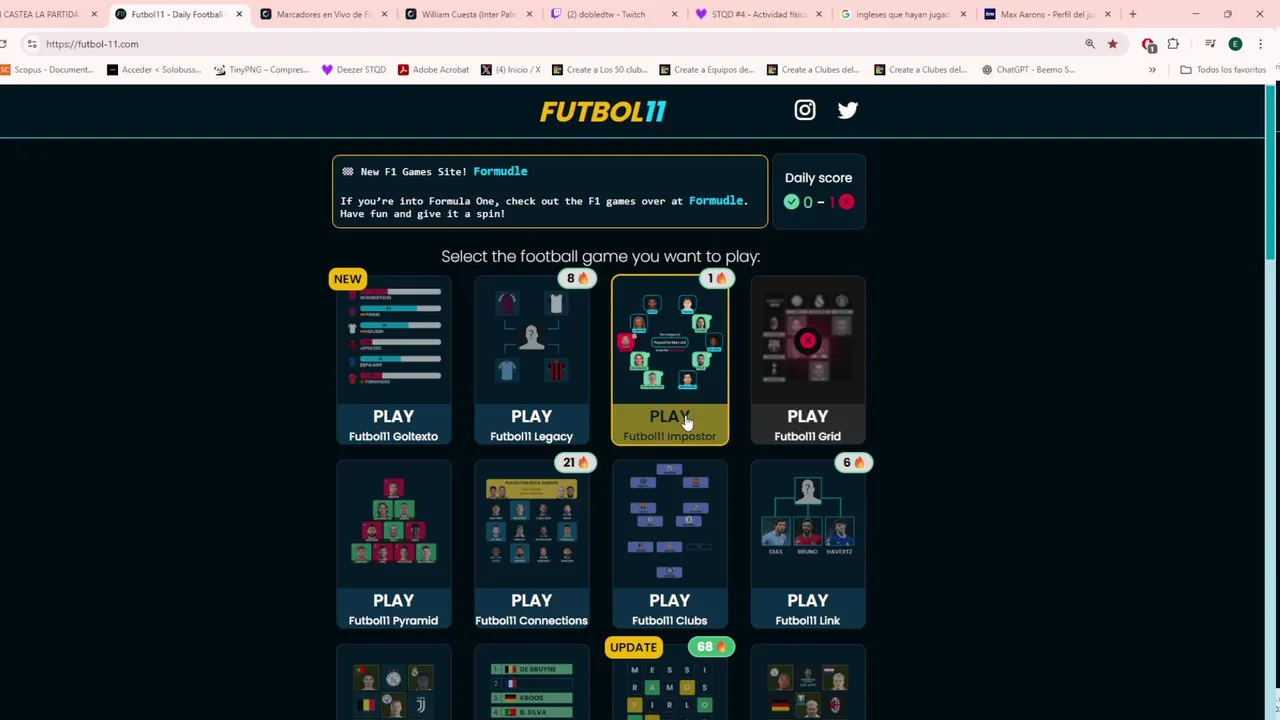Image resolution: width=1280 pixels, height=720 pixels.
Task: Open the zoom magnifier icon in address bar
Action: pos(1090,44)
